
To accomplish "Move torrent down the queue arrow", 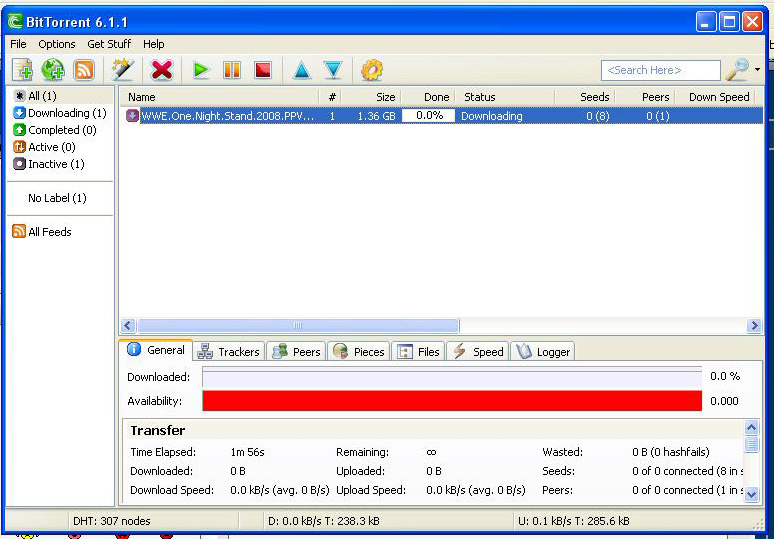I will 334,71.
